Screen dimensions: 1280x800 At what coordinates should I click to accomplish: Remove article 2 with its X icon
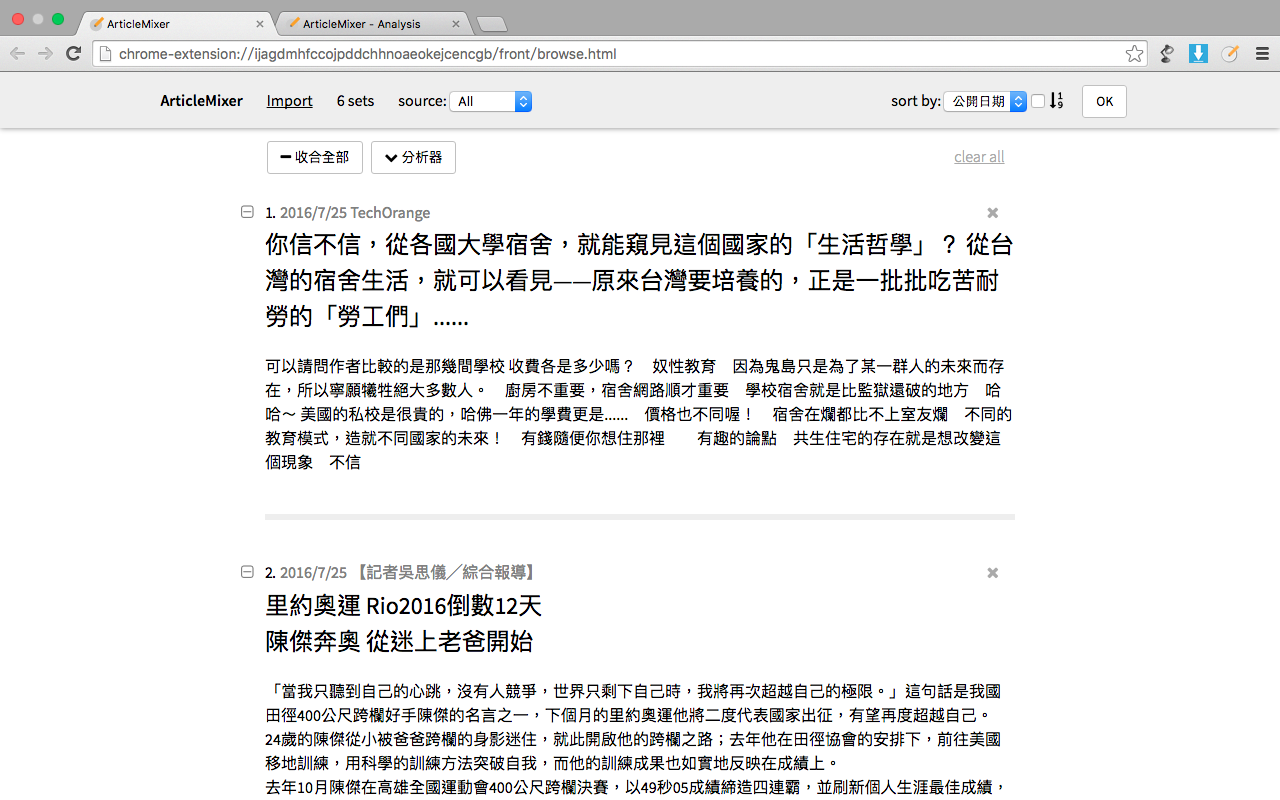click(x=993, y=573)
